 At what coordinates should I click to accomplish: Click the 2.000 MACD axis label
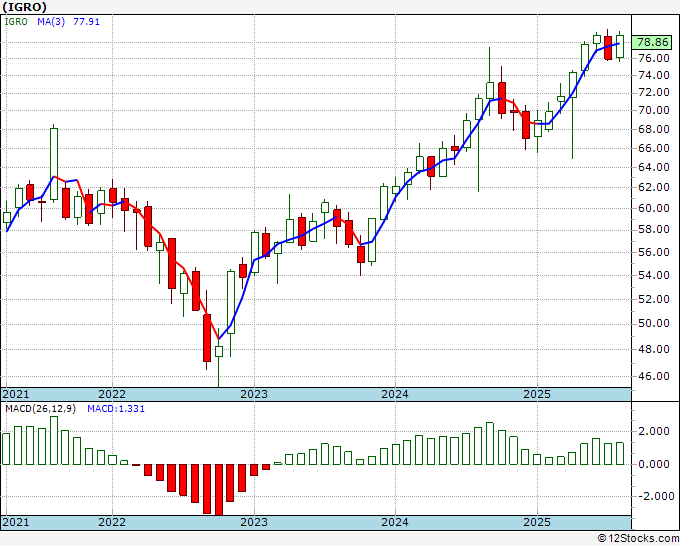coord(654,432)
